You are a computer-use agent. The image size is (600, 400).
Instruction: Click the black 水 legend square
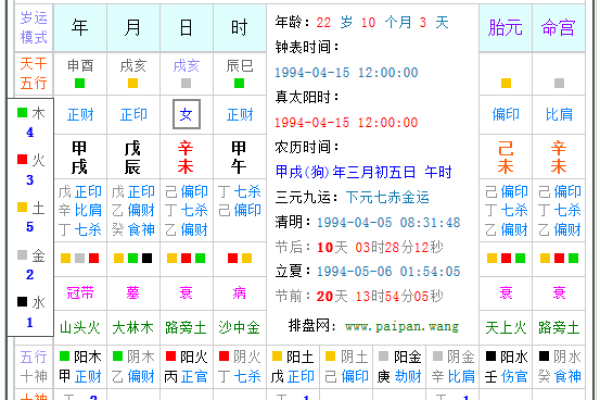tap(22, 302)
